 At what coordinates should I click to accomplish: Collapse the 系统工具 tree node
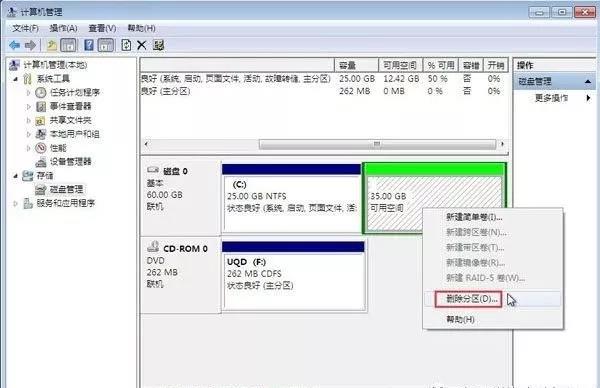(x=16, y=79)
